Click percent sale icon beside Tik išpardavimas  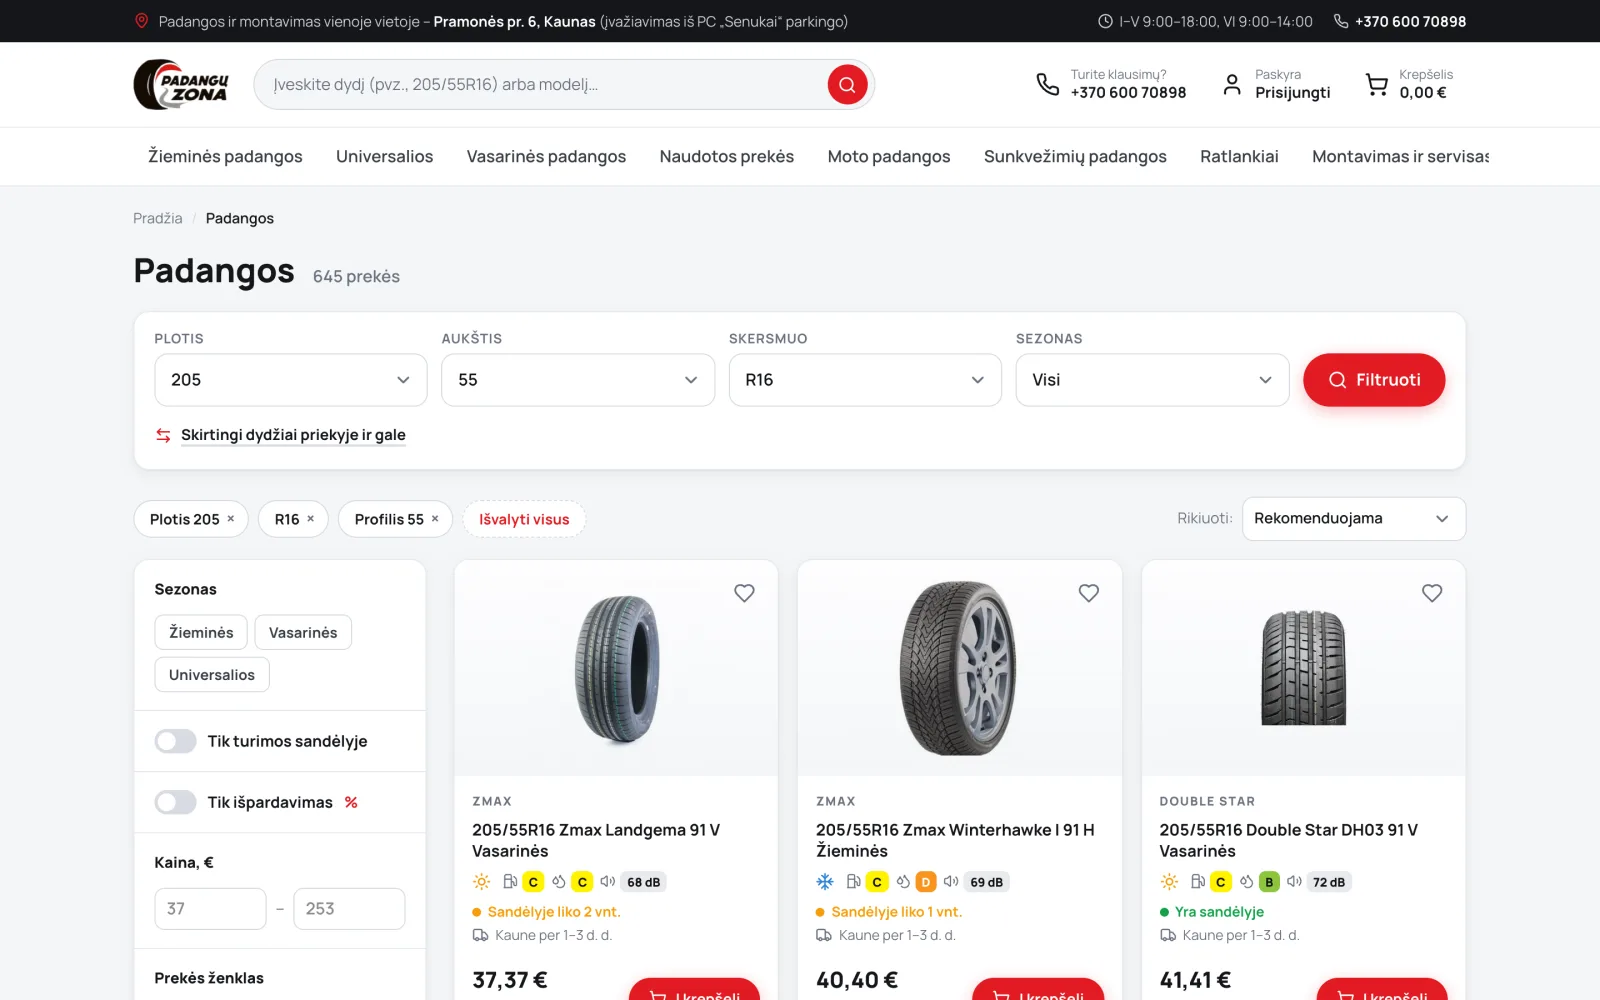pyautogui.click(x=351, y=802)
